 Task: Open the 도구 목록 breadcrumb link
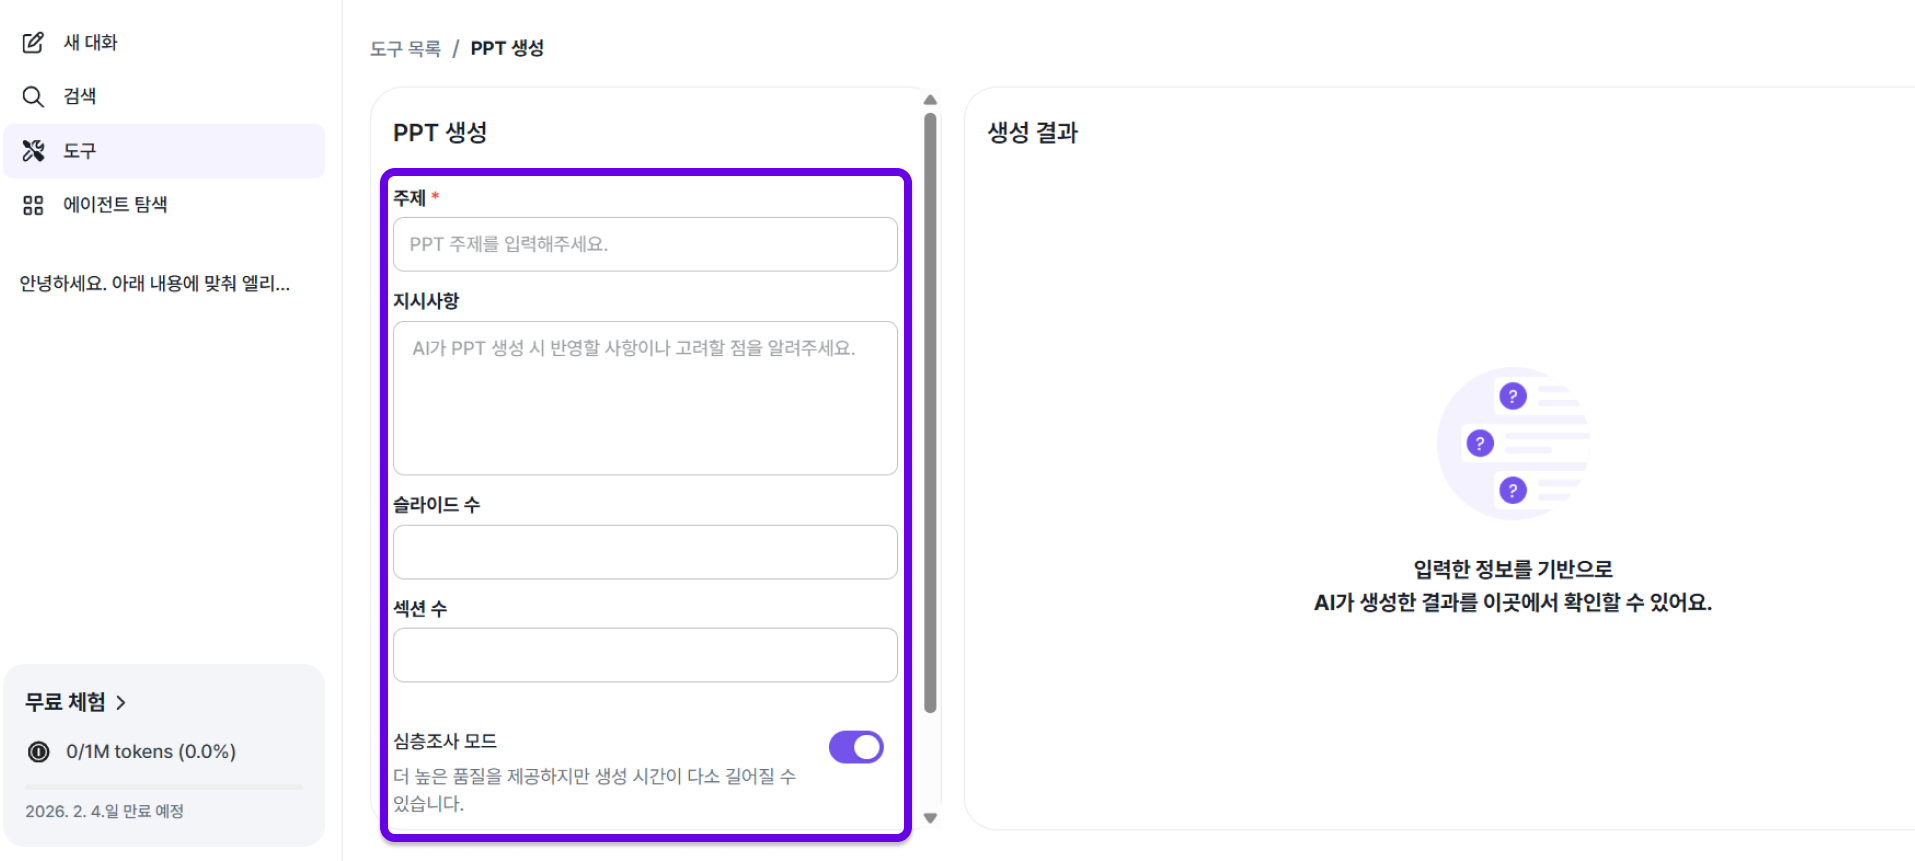[x=404, y=47]
